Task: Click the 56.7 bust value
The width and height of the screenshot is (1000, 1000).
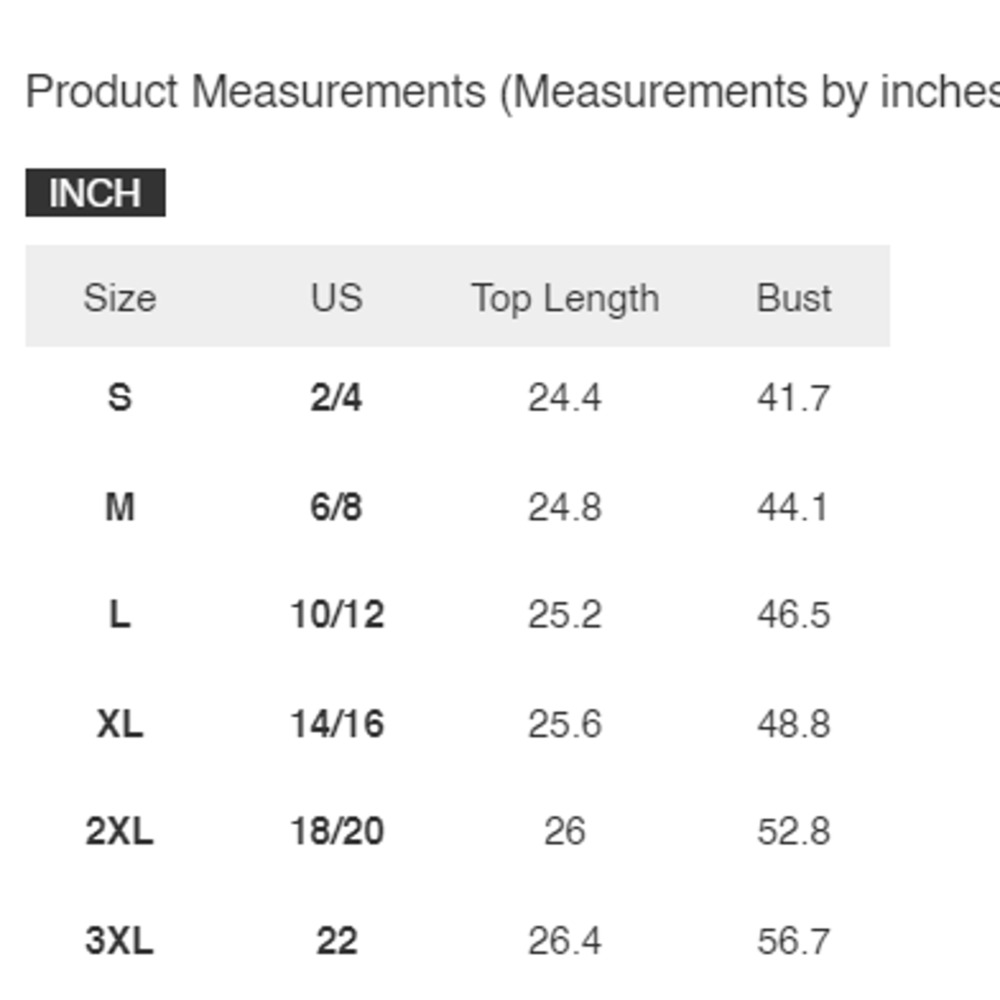Action: [x=793, y=941]
